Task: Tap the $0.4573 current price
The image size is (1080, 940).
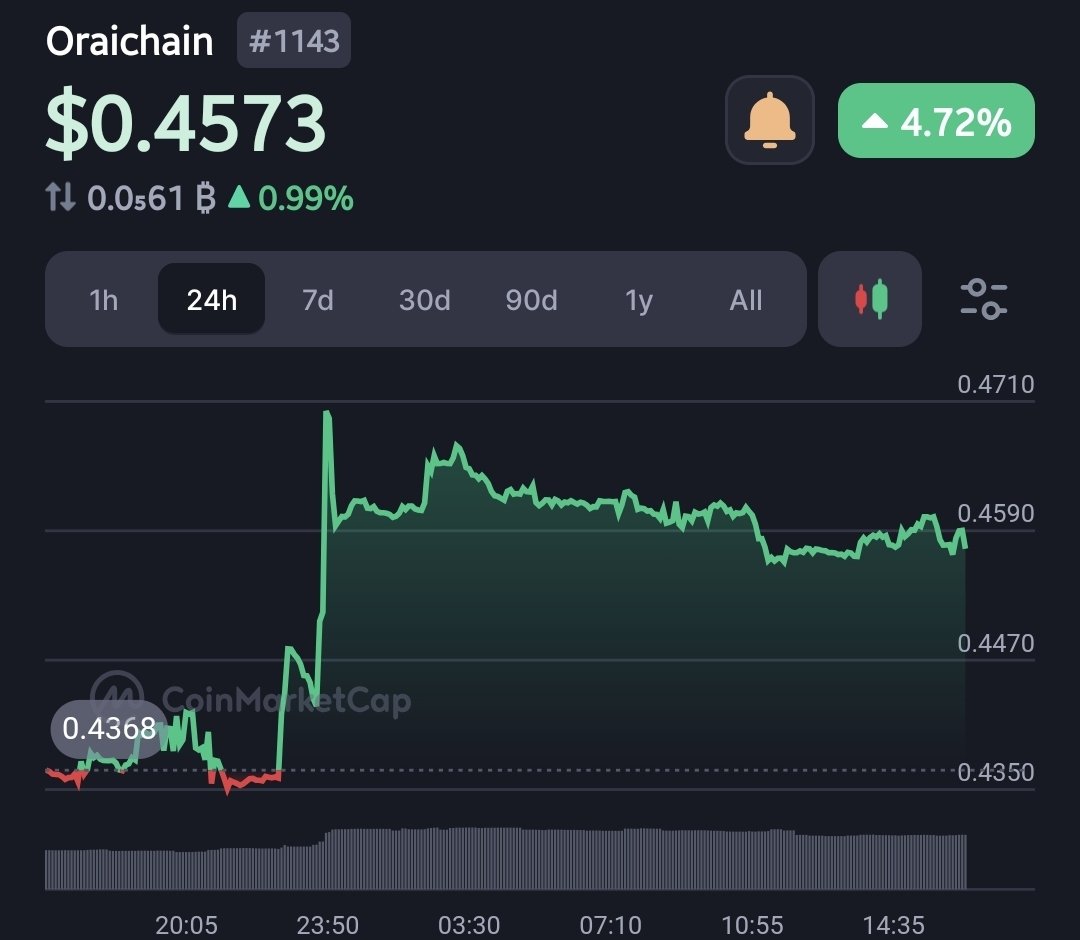Action: coord(186,124)
